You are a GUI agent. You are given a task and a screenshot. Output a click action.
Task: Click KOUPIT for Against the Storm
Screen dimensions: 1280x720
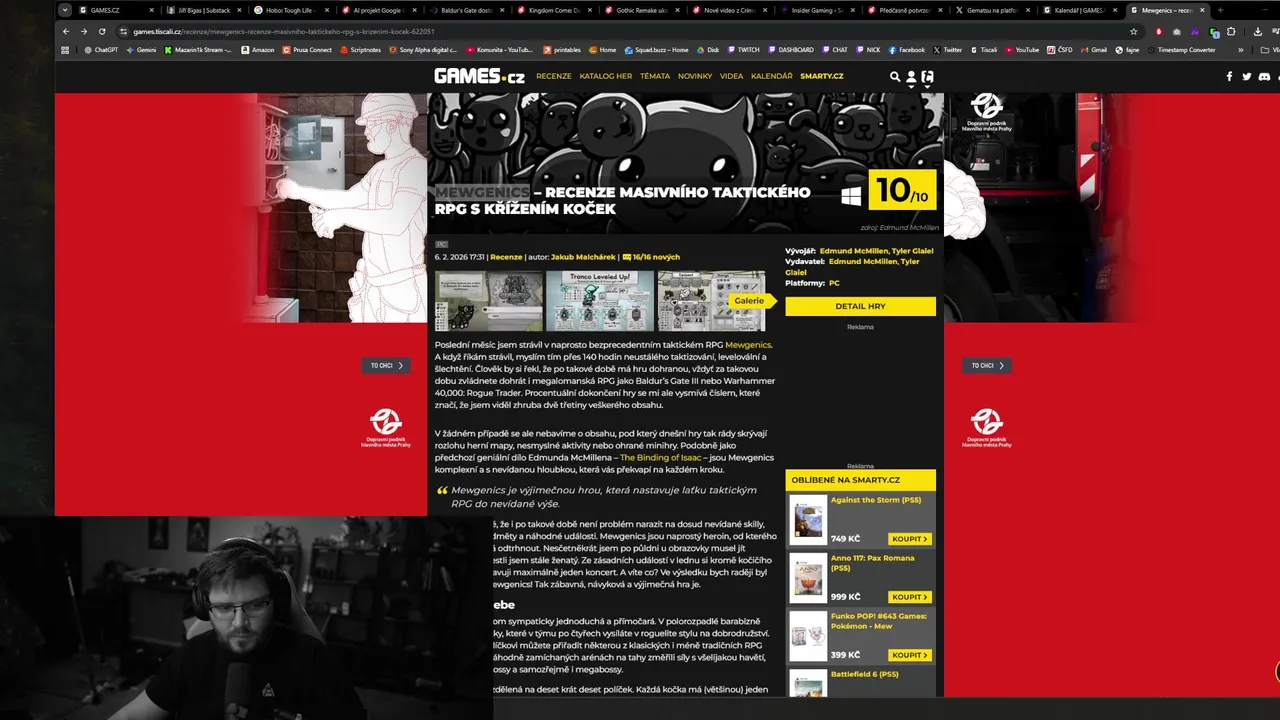(910, 539)
